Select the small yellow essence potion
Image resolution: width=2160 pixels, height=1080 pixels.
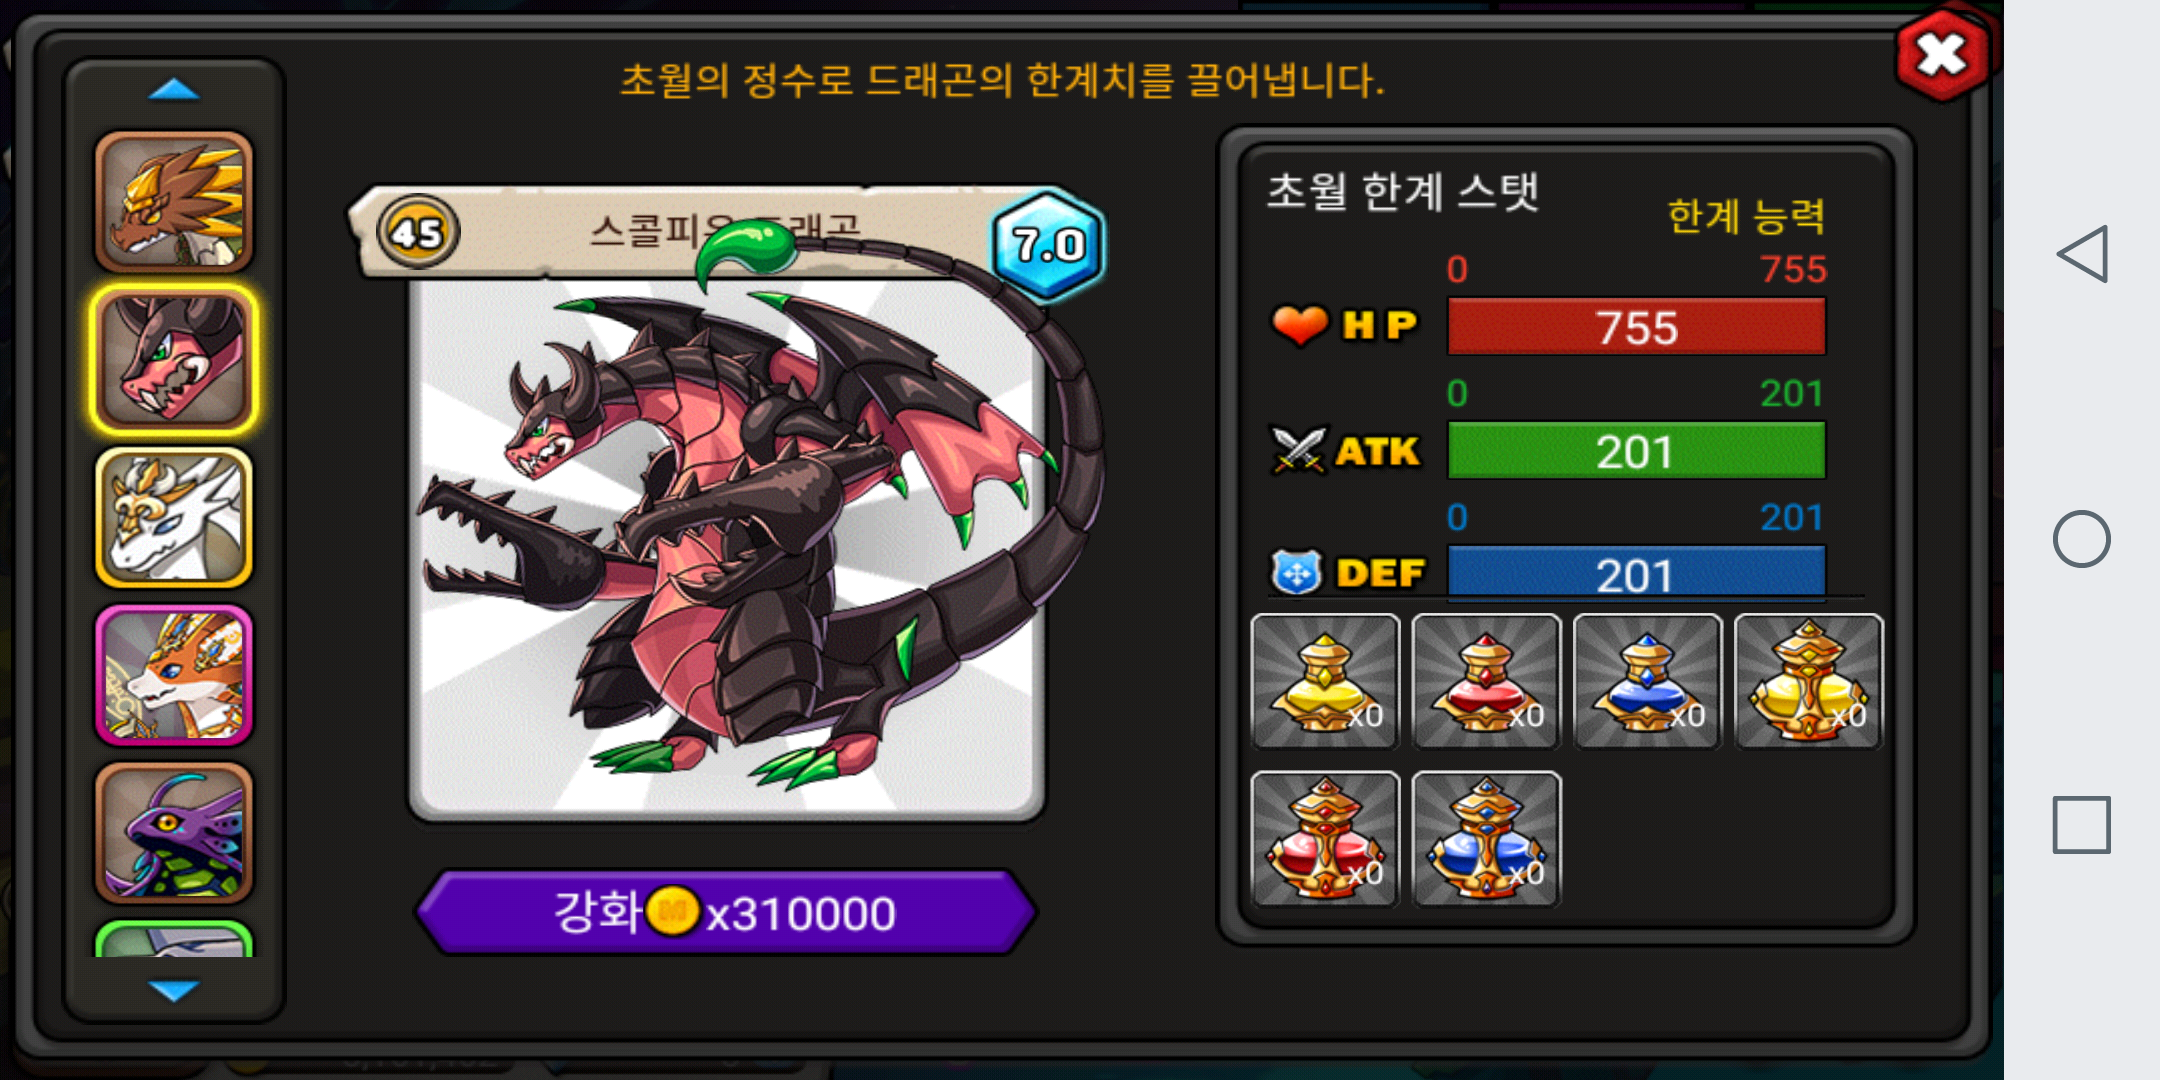[1325, 681]
